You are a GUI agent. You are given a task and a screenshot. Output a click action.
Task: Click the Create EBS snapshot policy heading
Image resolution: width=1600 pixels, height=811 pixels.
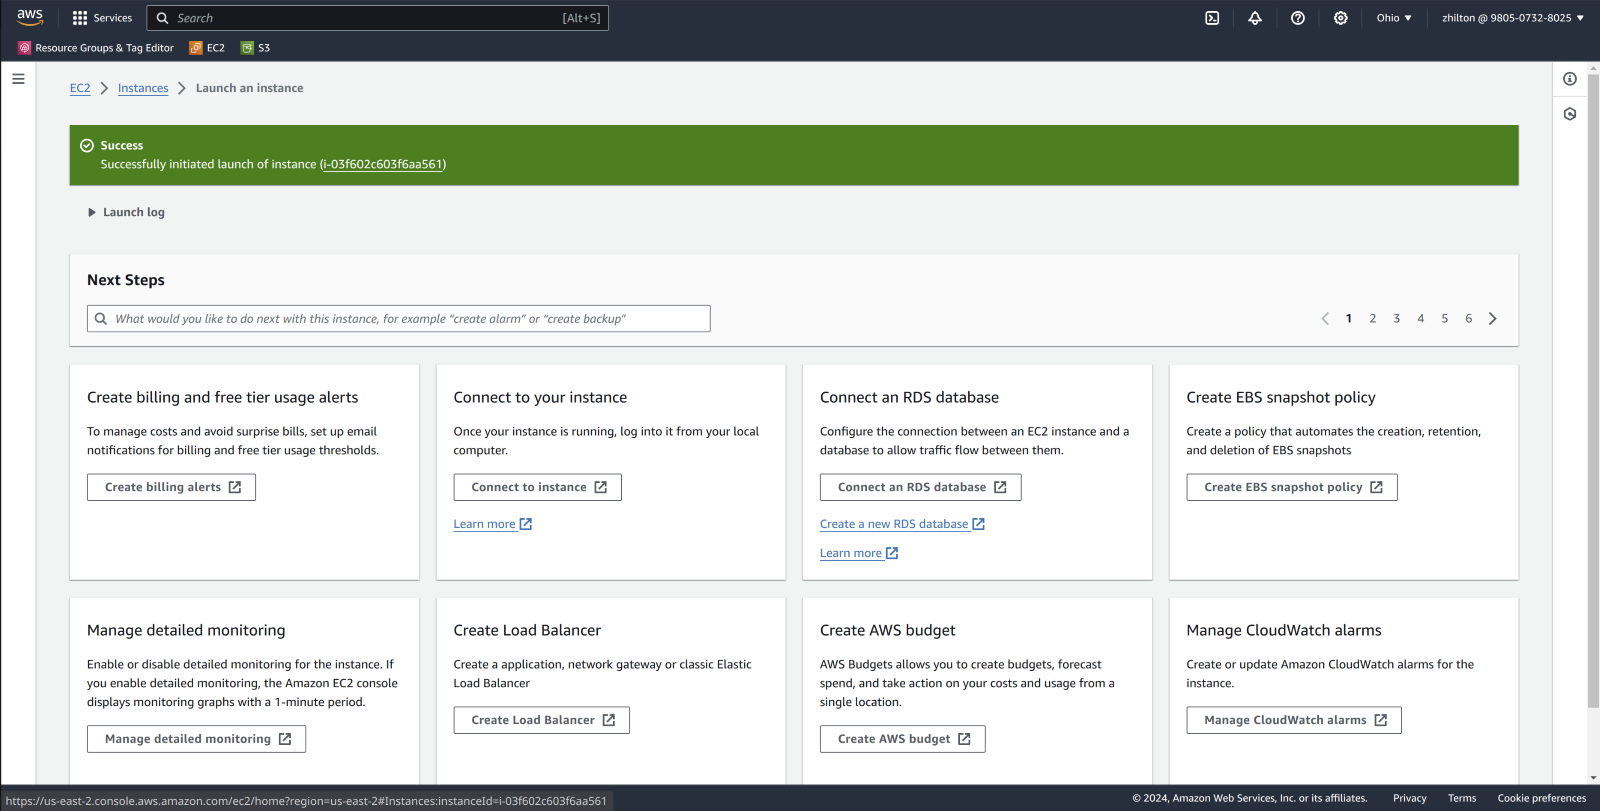click(1281, 397)
